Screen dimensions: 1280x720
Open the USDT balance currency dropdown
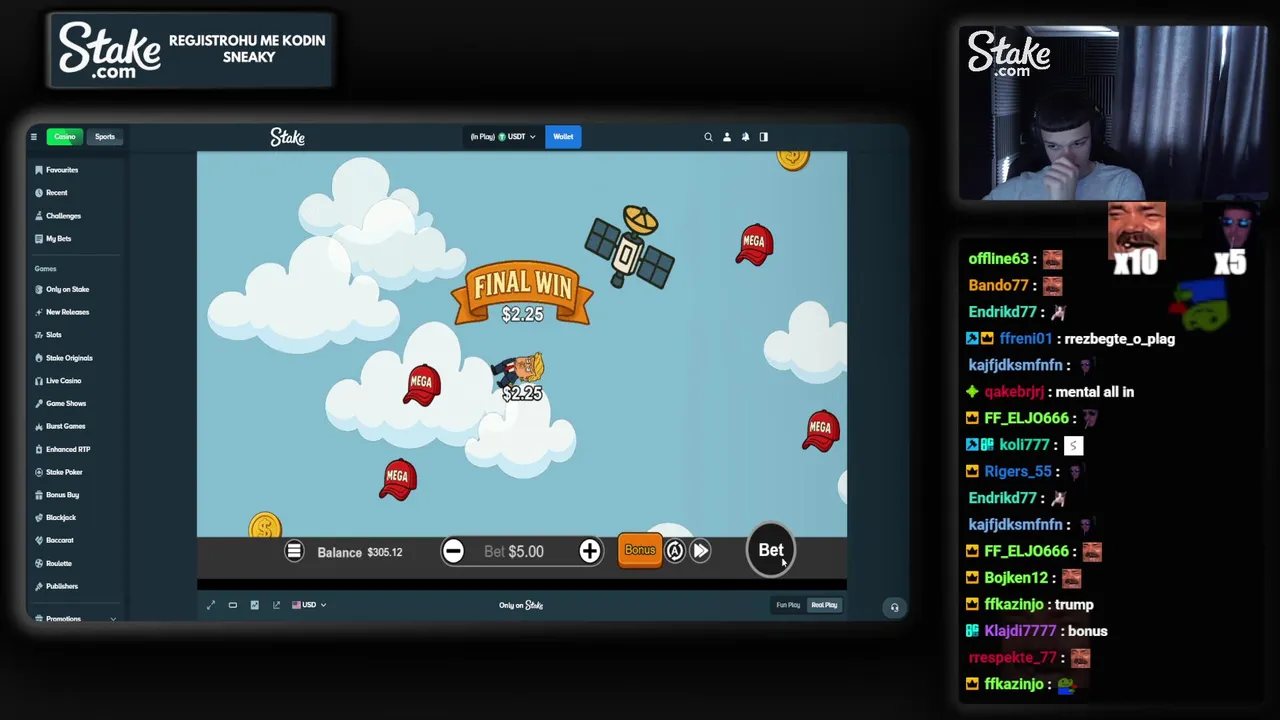[503, 137]
